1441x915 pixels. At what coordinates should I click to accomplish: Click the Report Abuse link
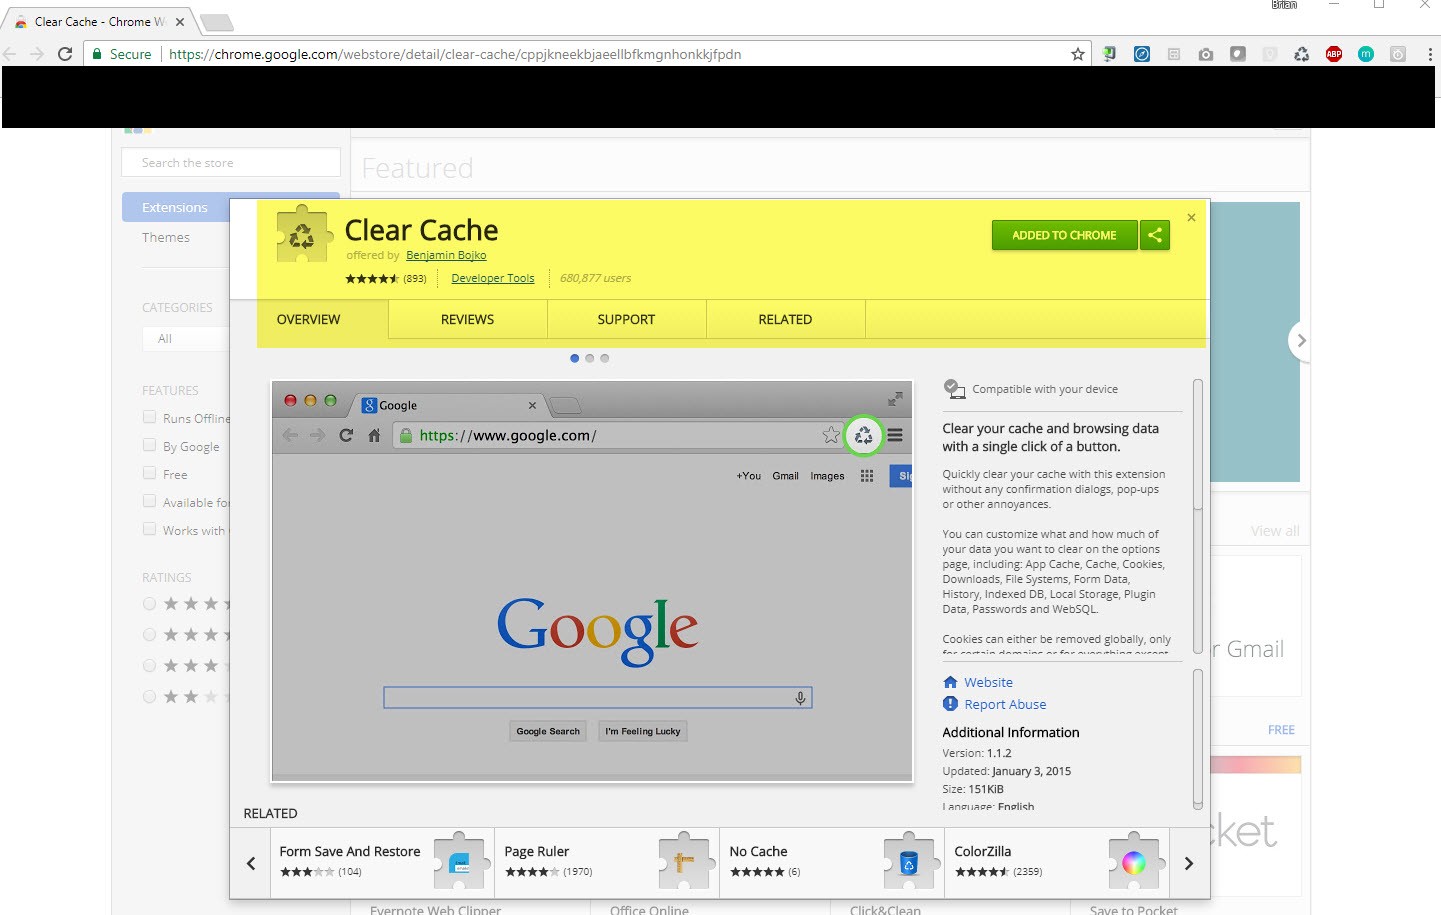1005,704
